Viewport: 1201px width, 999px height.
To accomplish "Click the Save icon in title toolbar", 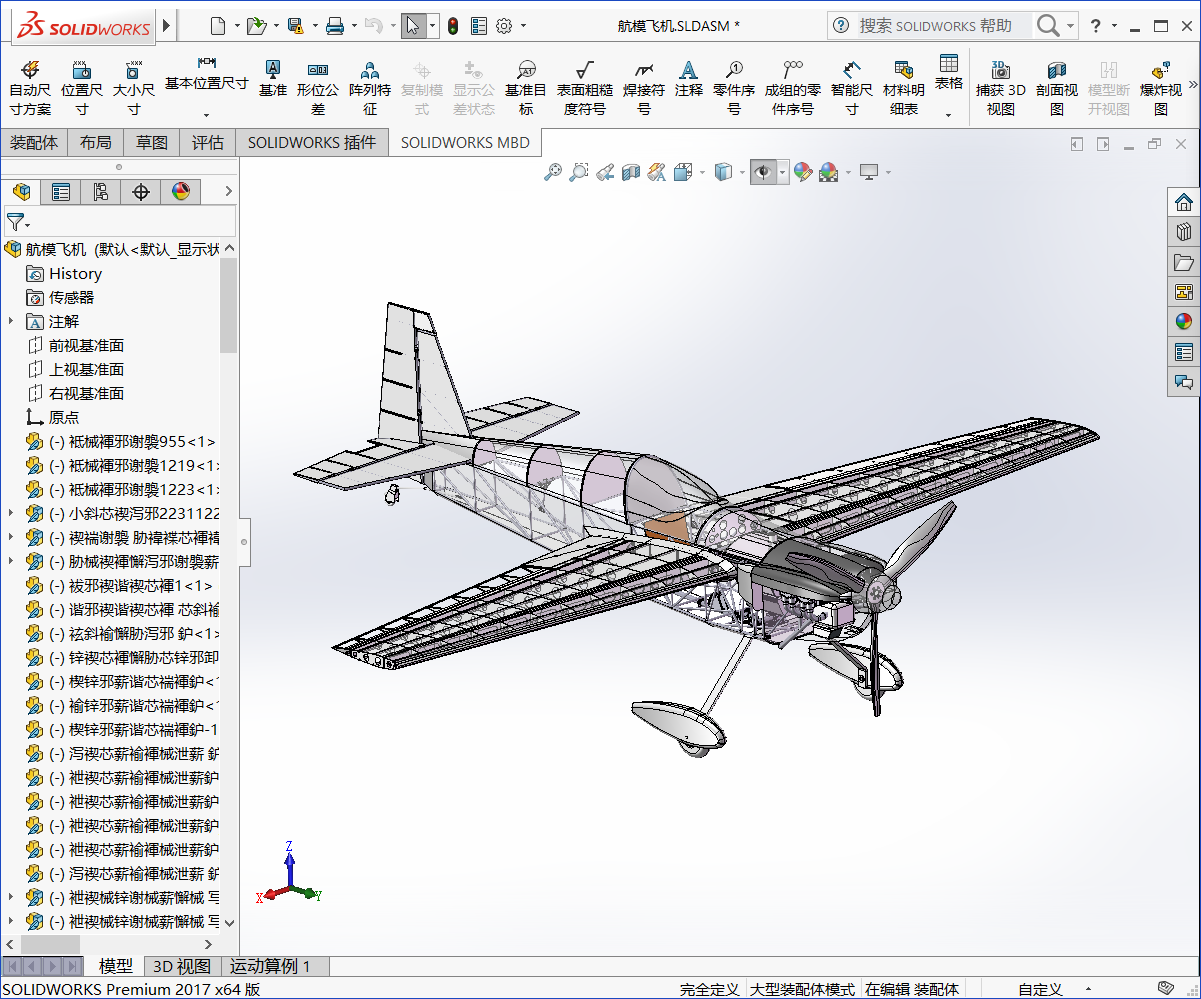I will click(295, 26).
